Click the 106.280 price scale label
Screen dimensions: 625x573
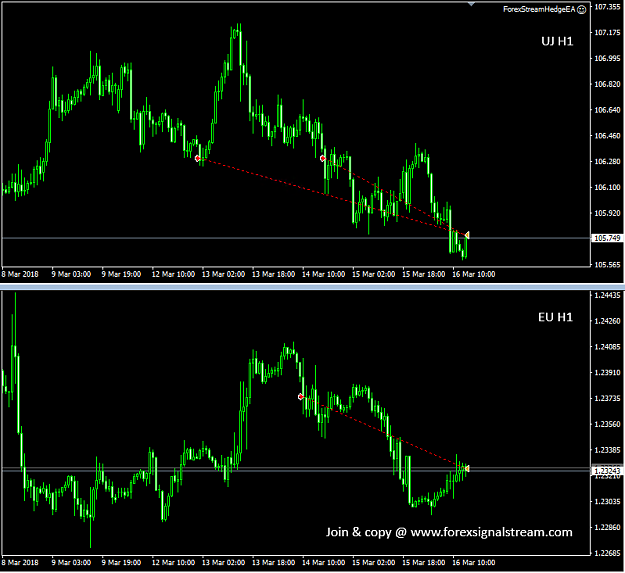[x=607, y=161]
